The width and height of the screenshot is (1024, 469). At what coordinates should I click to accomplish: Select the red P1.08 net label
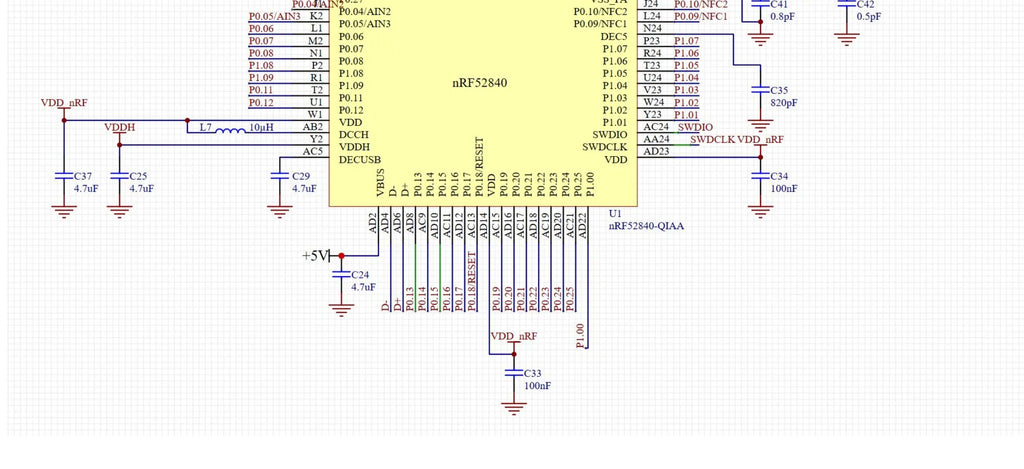coord(261,65)
